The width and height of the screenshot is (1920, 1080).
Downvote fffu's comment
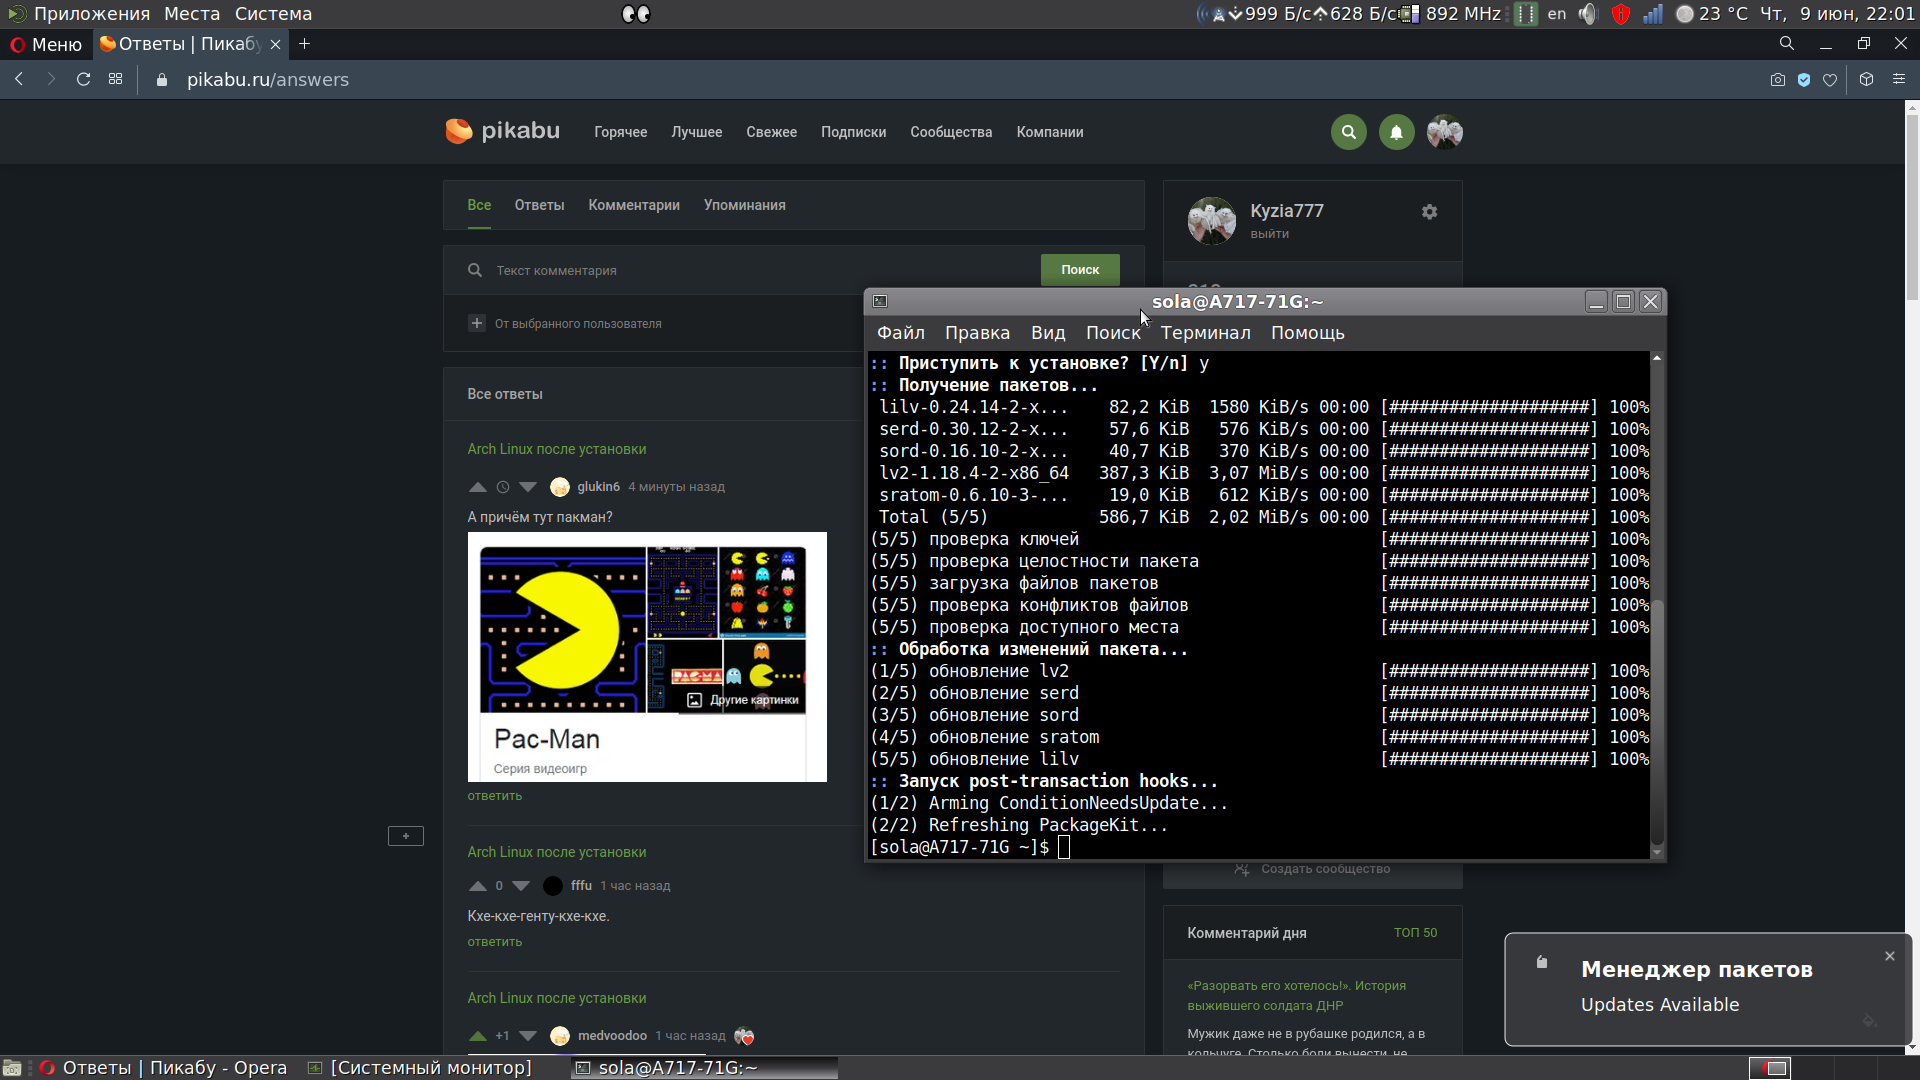(x=521, y=886)
